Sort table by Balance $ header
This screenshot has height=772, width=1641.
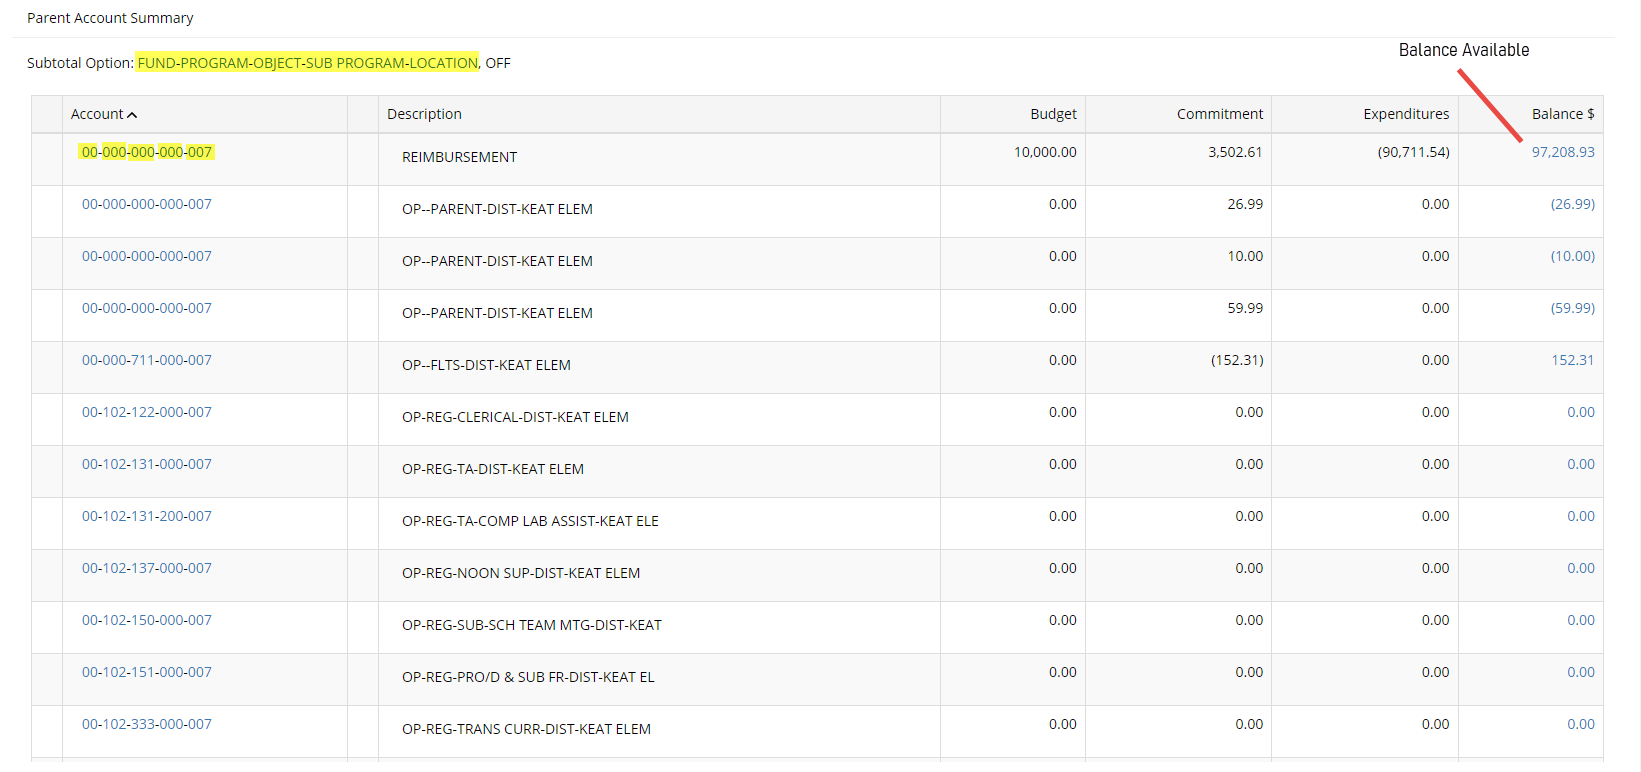(x=1562, y=114)
